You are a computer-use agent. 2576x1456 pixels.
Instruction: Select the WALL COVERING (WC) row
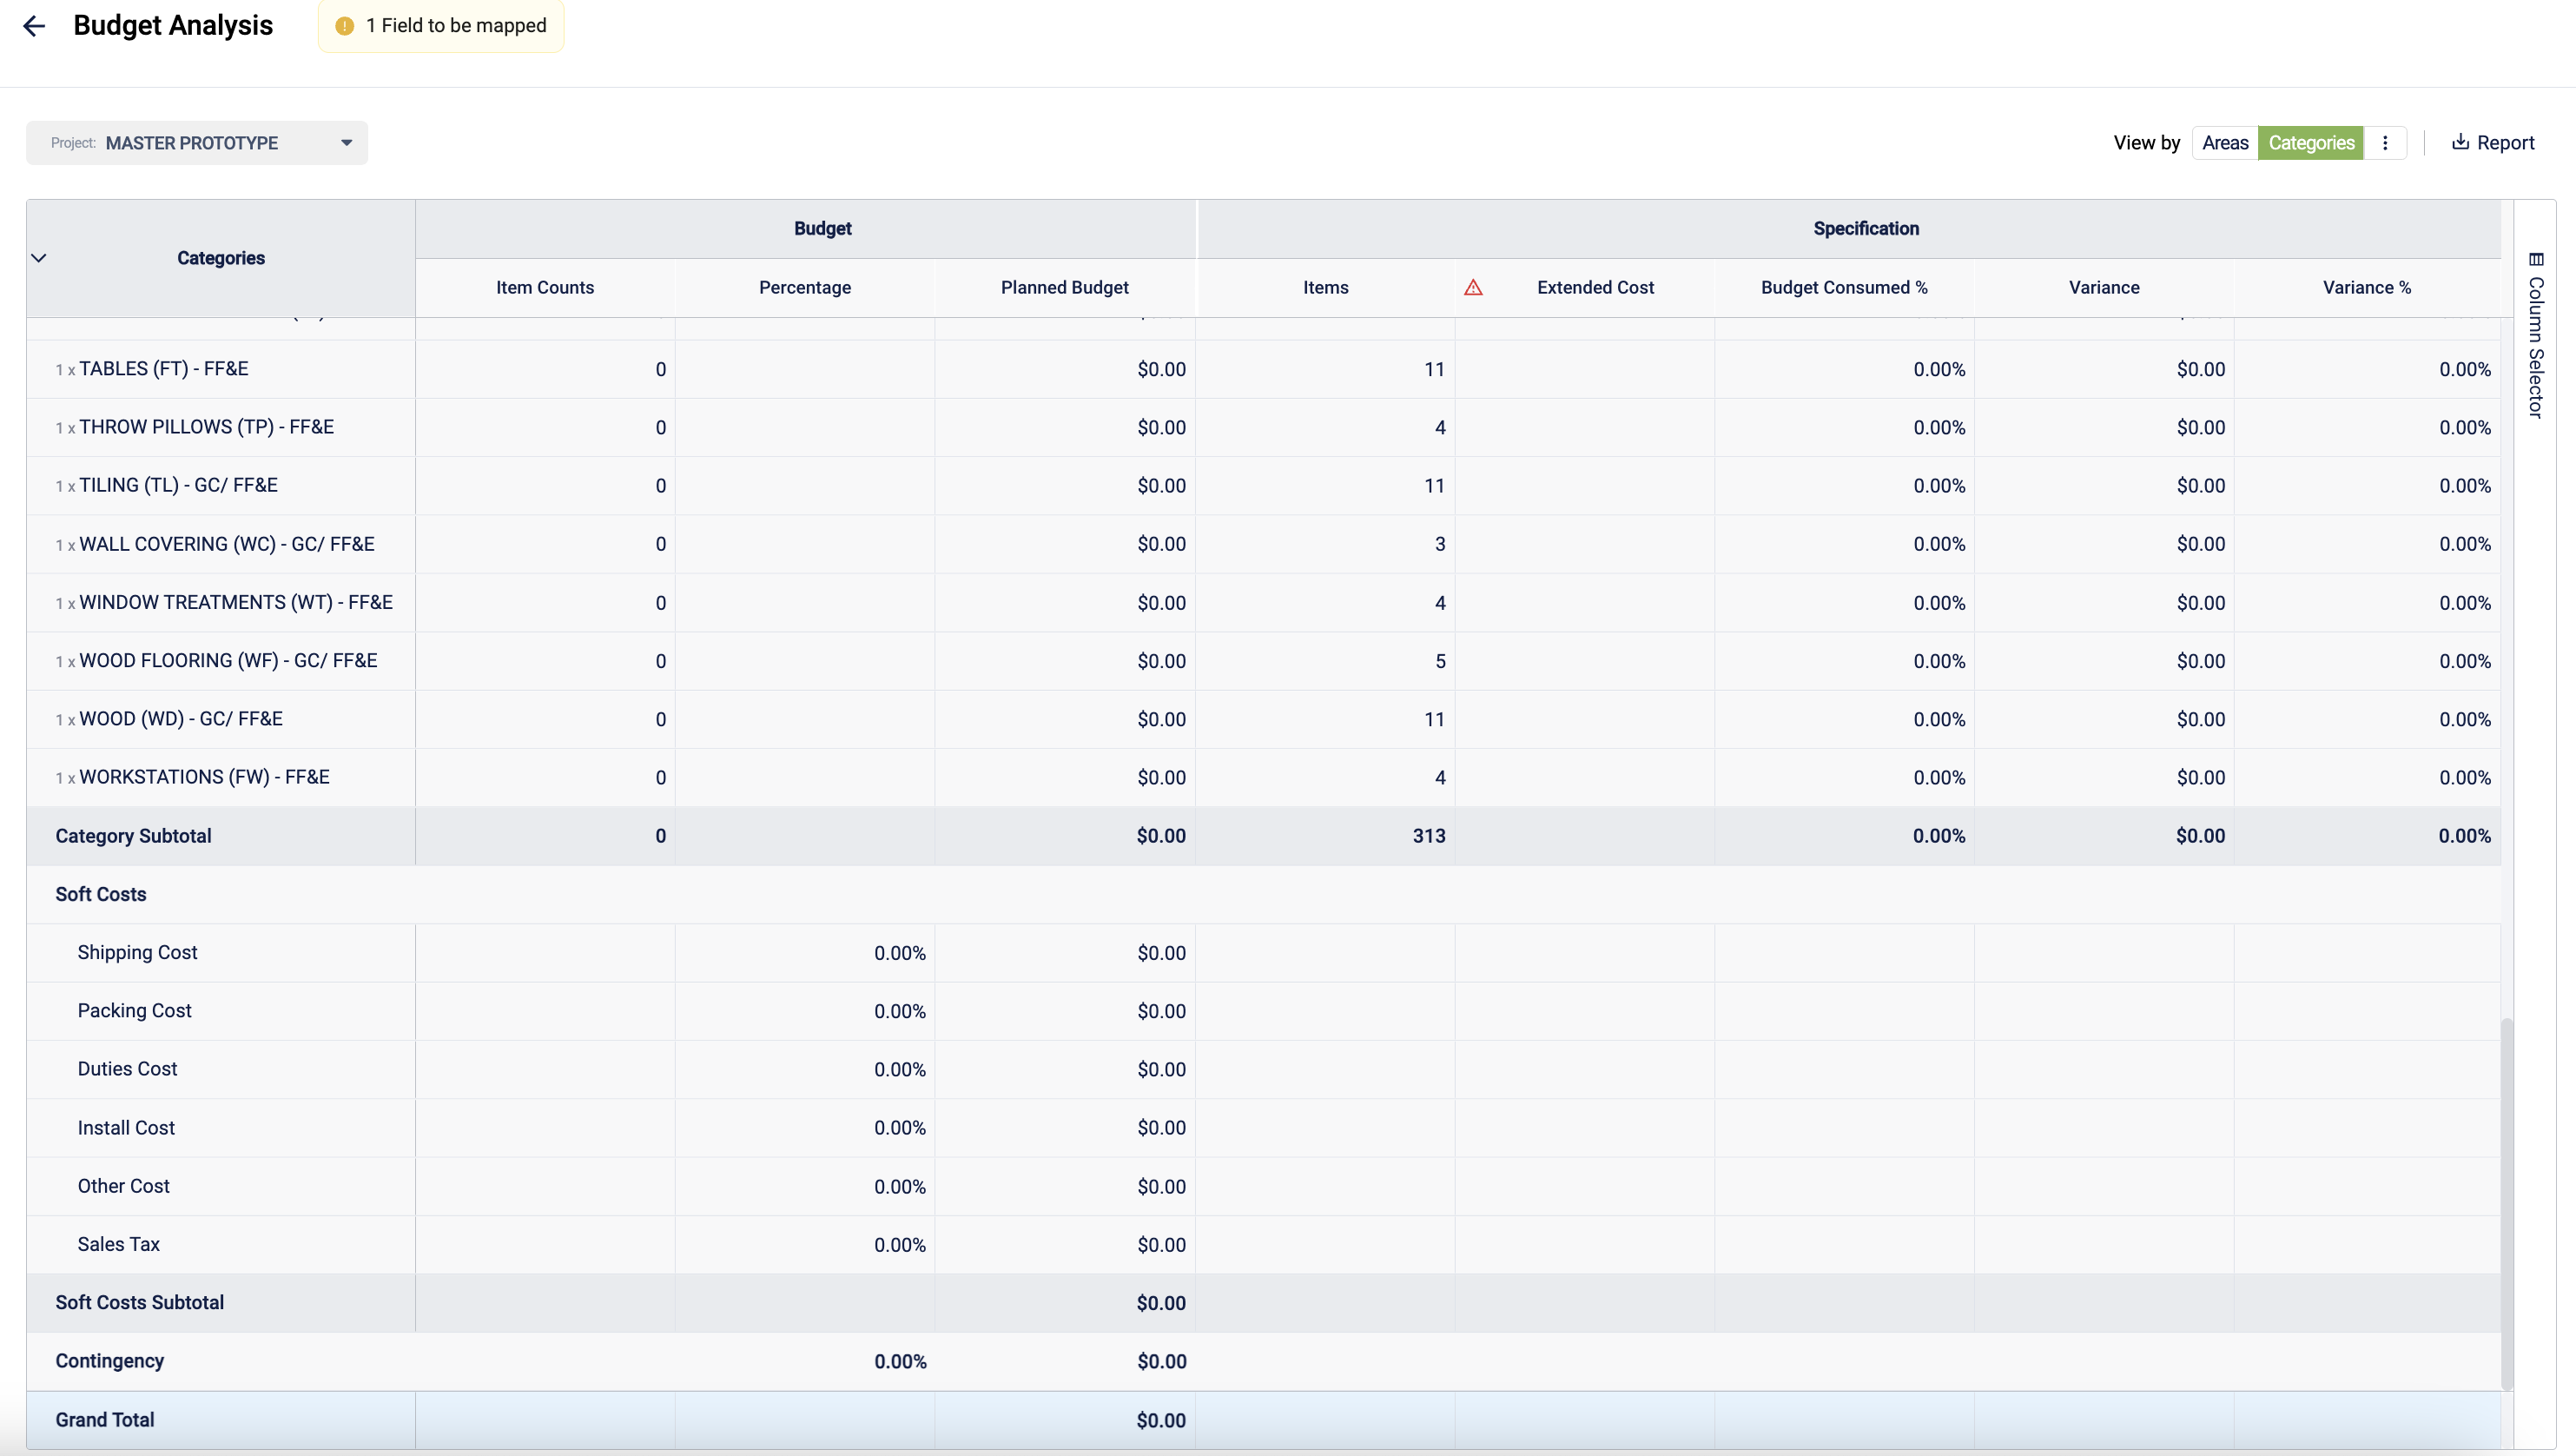[1264, 544]
